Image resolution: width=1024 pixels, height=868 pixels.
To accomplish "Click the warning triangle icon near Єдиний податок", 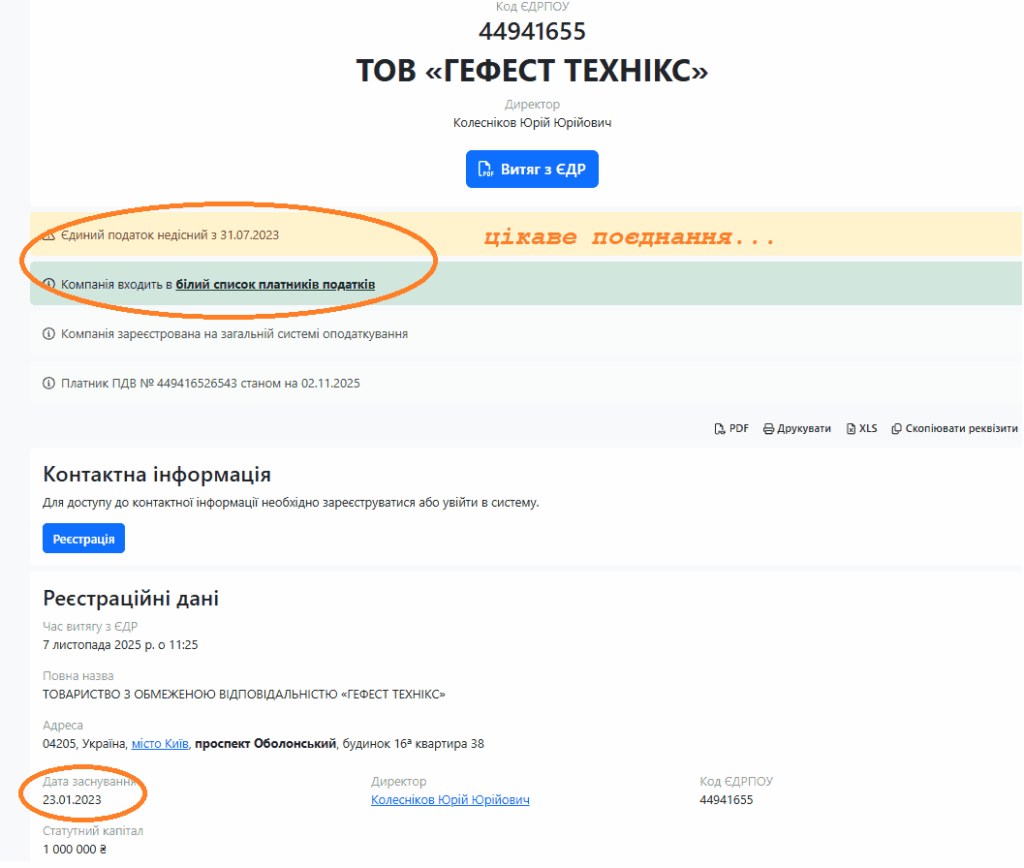I will click(x=48, y=236).
